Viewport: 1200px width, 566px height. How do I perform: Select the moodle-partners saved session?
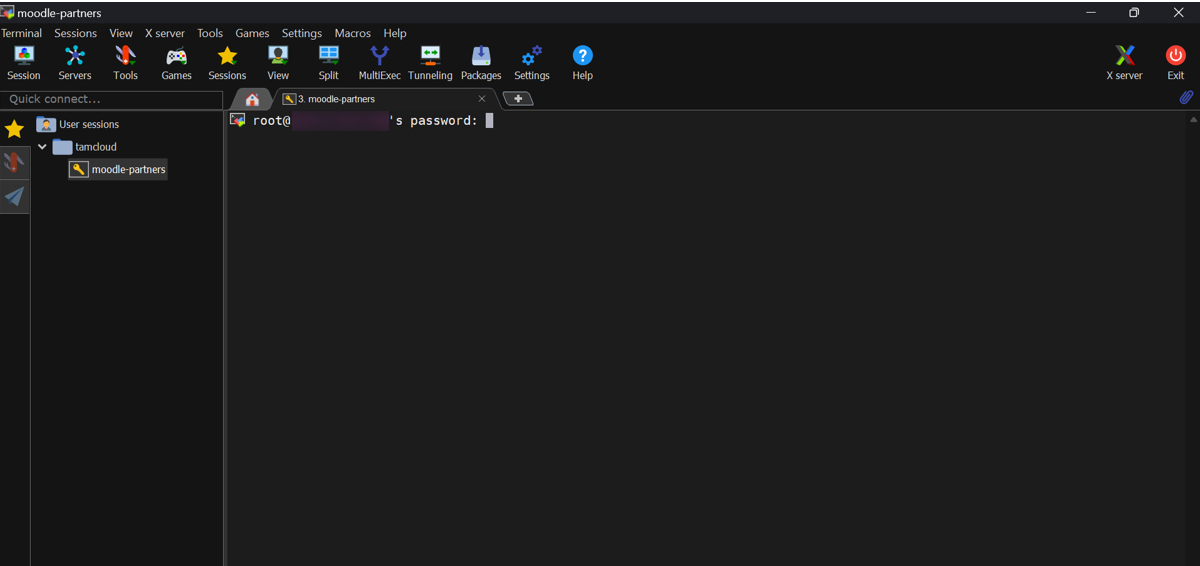128,170
